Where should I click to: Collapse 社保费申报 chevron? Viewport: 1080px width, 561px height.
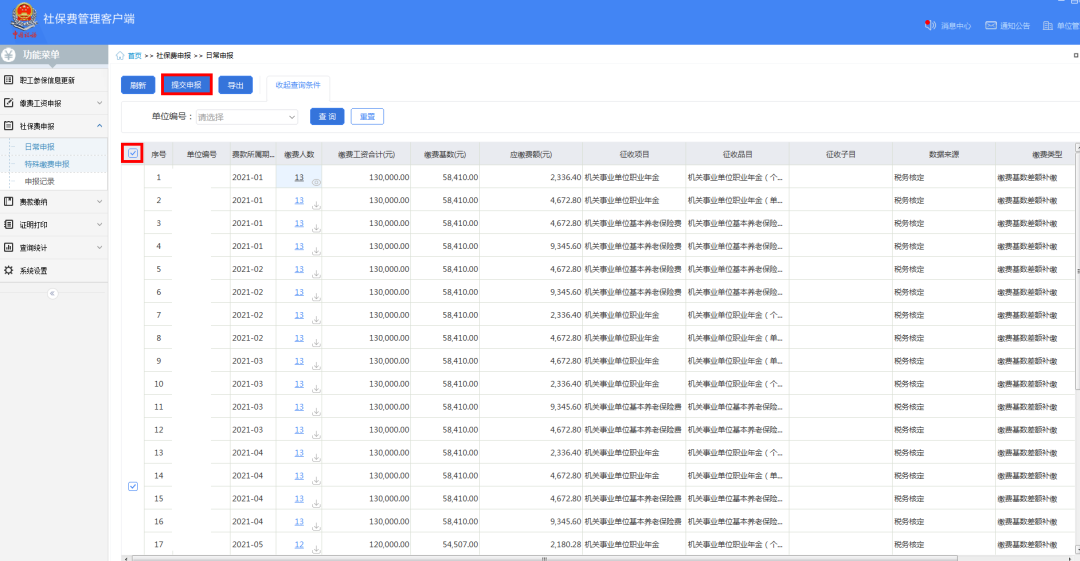(x=99, y=125)
